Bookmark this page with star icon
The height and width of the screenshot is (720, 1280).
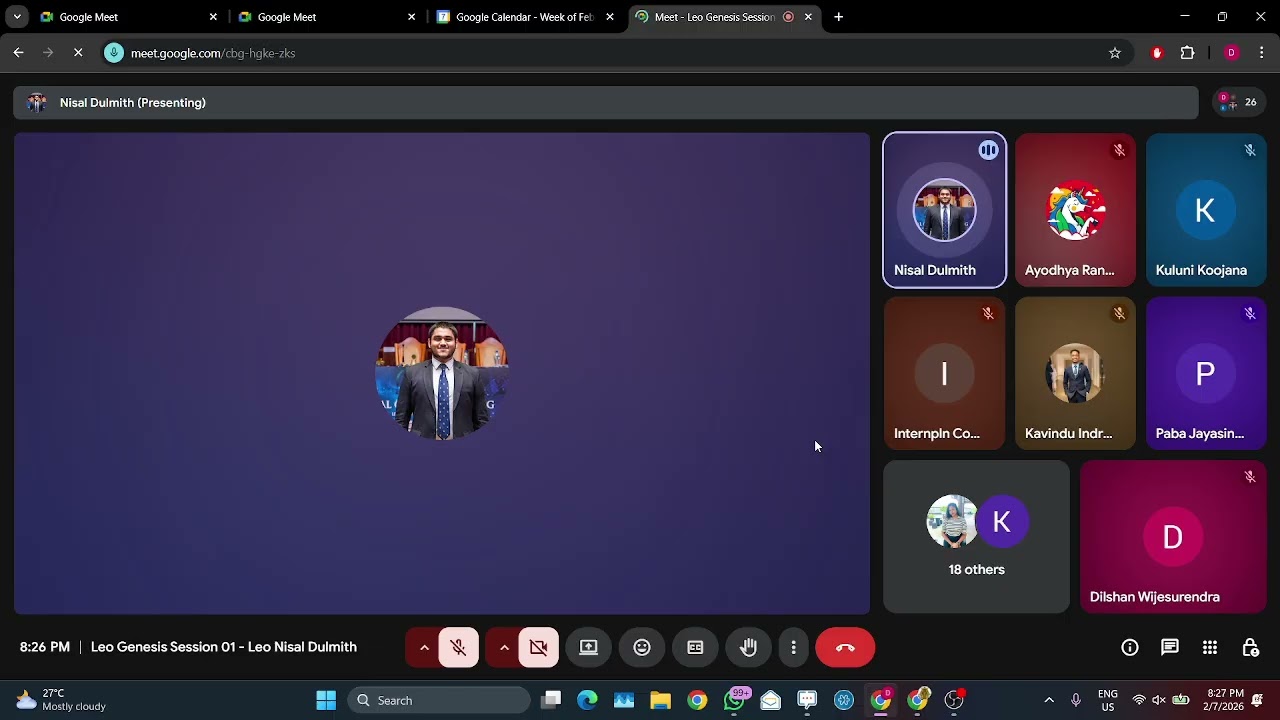(1115, 53)
